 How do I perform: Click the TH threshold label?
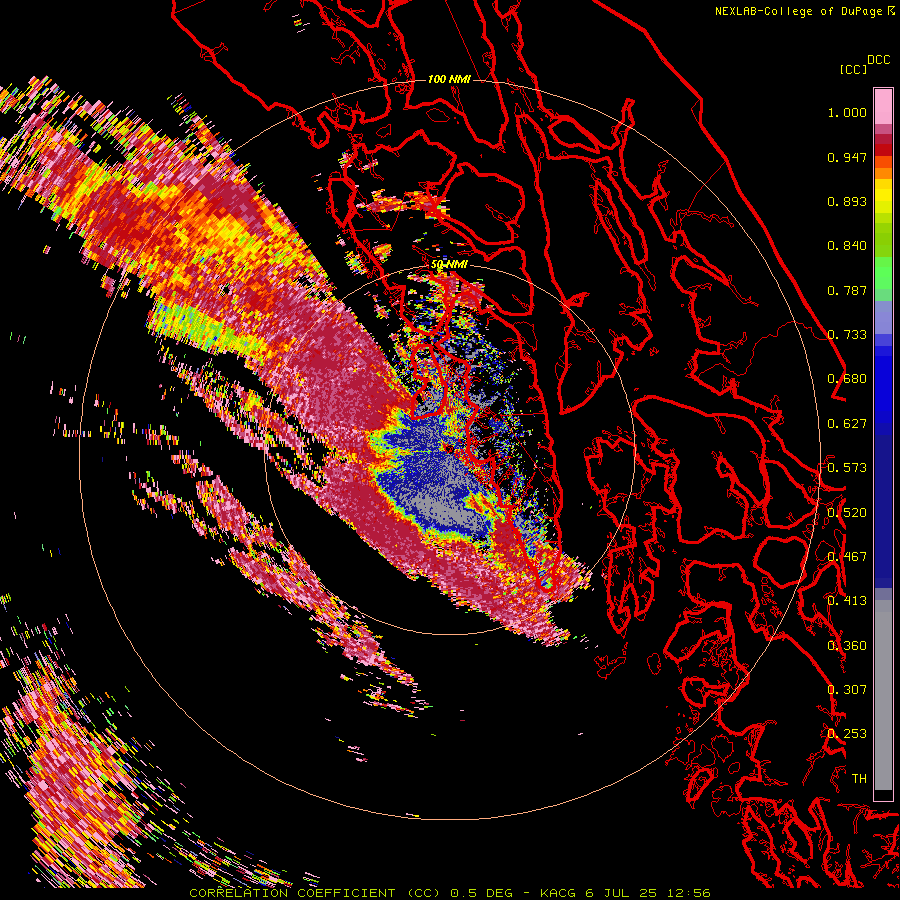point(859,779)
